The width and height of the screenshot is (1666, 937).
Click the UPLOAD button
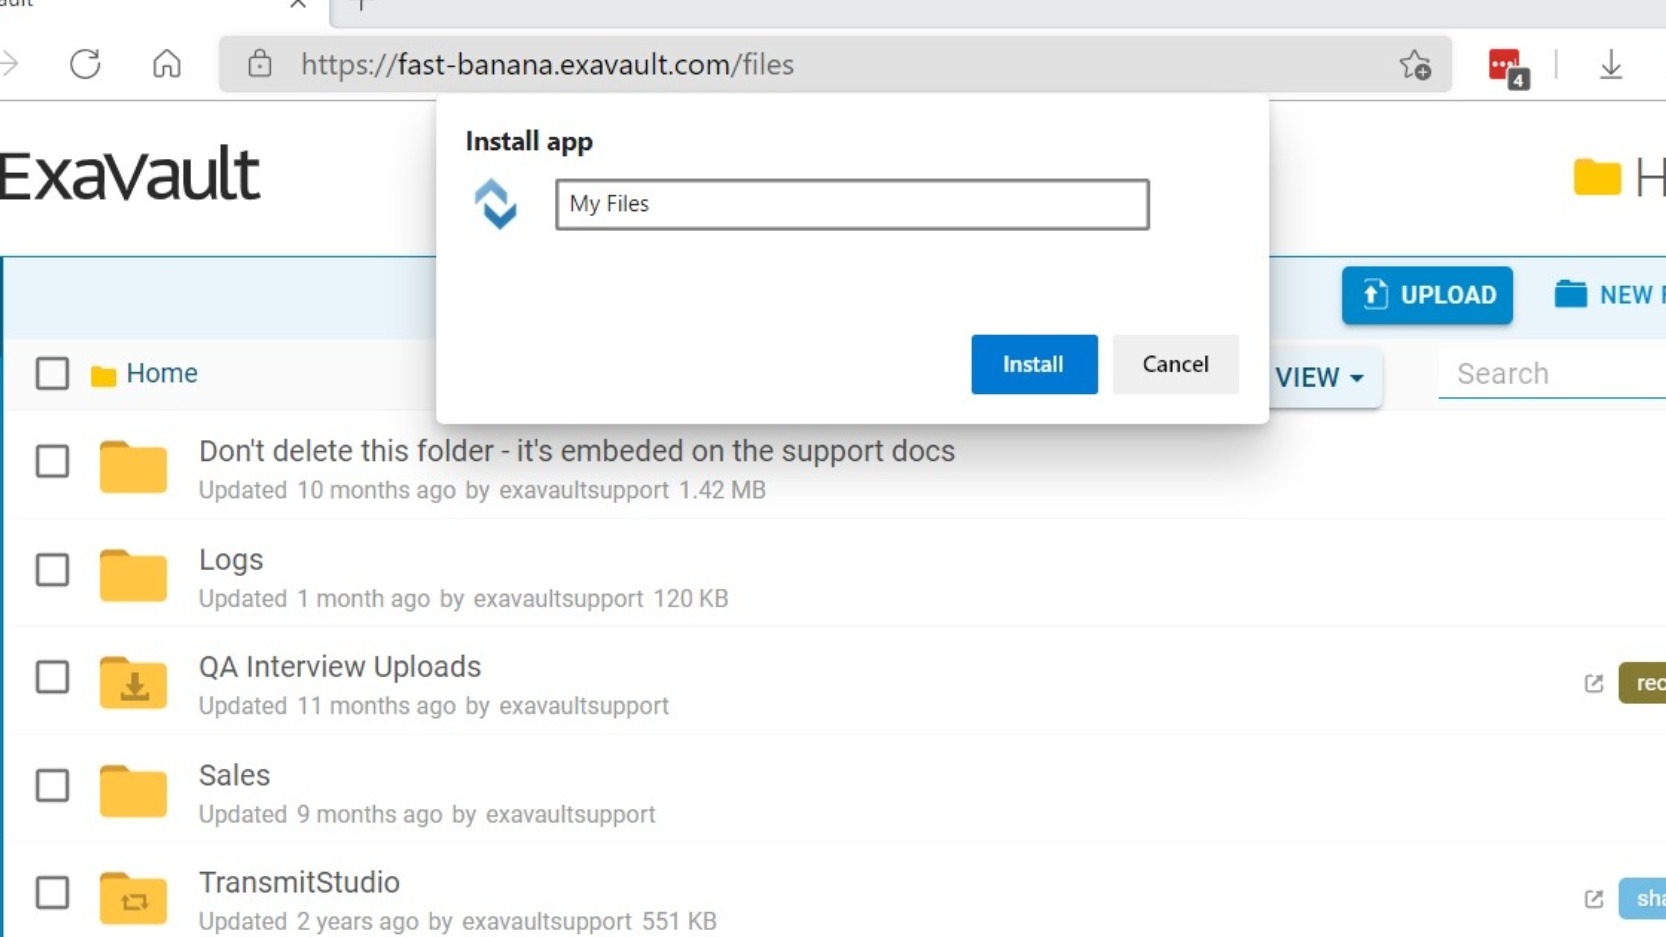tap(1427, 295)
